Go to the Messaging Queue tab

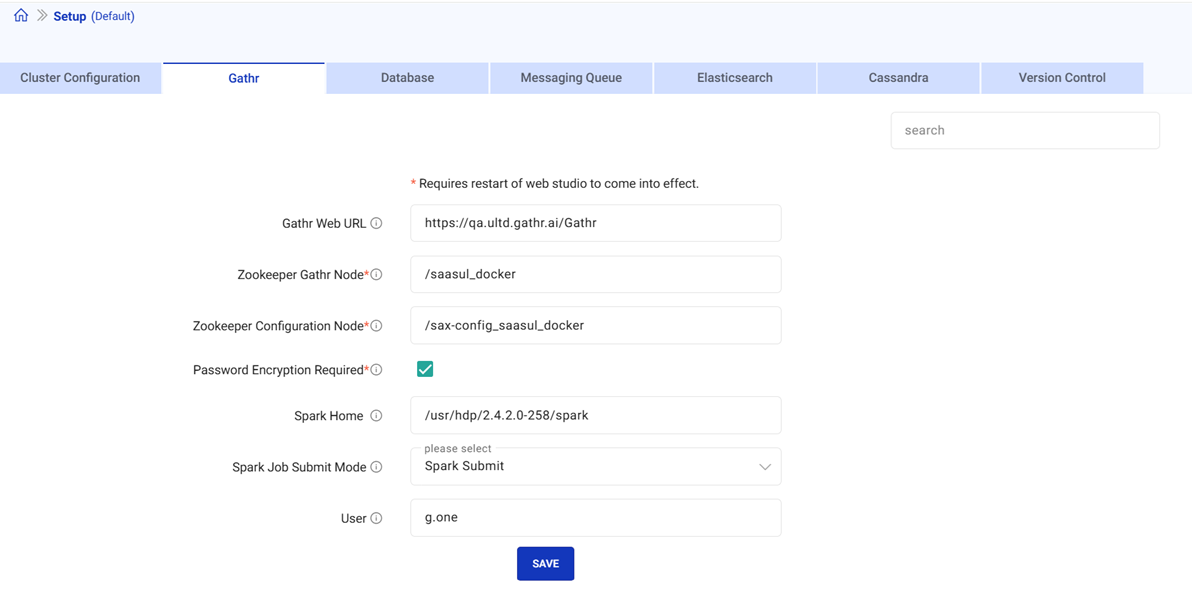(571, 78)
